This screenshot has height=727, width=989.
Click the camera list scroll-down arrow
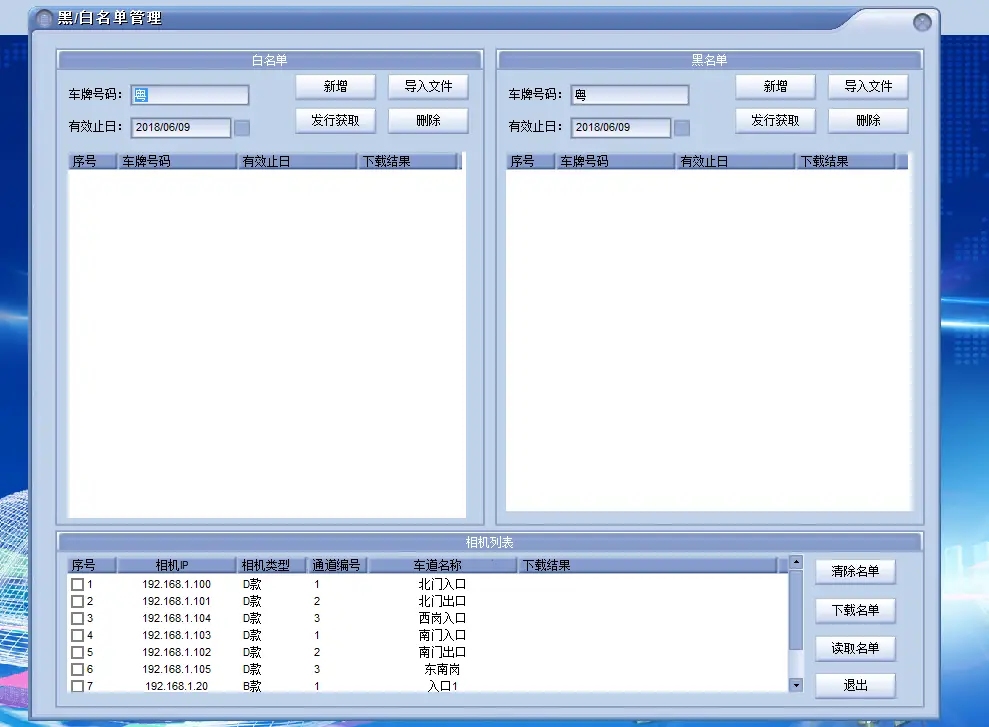tap(796, 685)
